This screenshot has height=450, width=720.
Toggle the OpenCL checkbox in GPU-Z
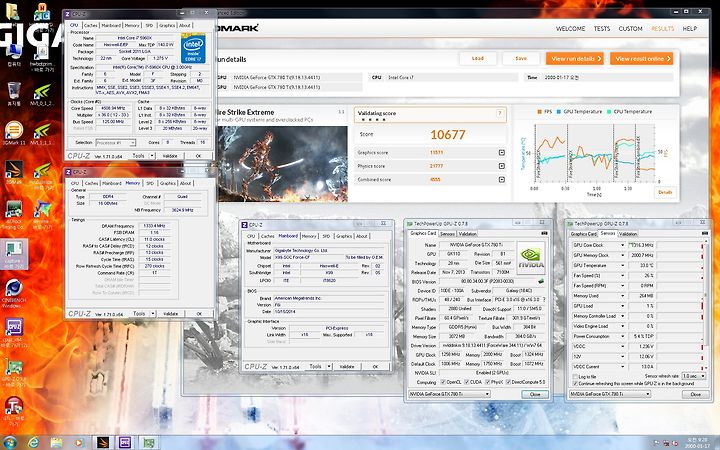tap(443, 382)
